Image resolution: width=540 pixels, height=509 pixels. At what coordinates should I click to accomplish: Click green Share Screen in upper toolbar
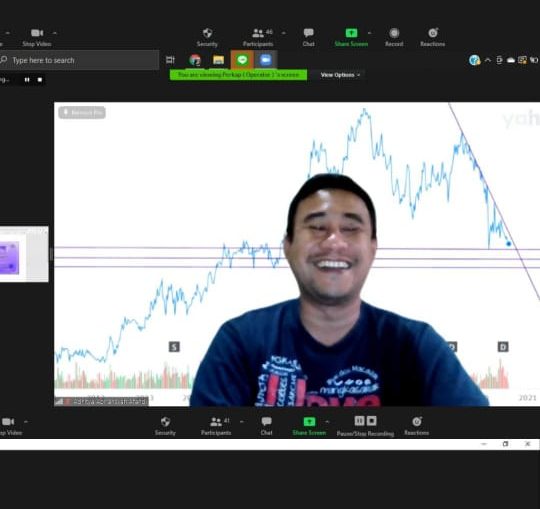click(x=351, y=38)
